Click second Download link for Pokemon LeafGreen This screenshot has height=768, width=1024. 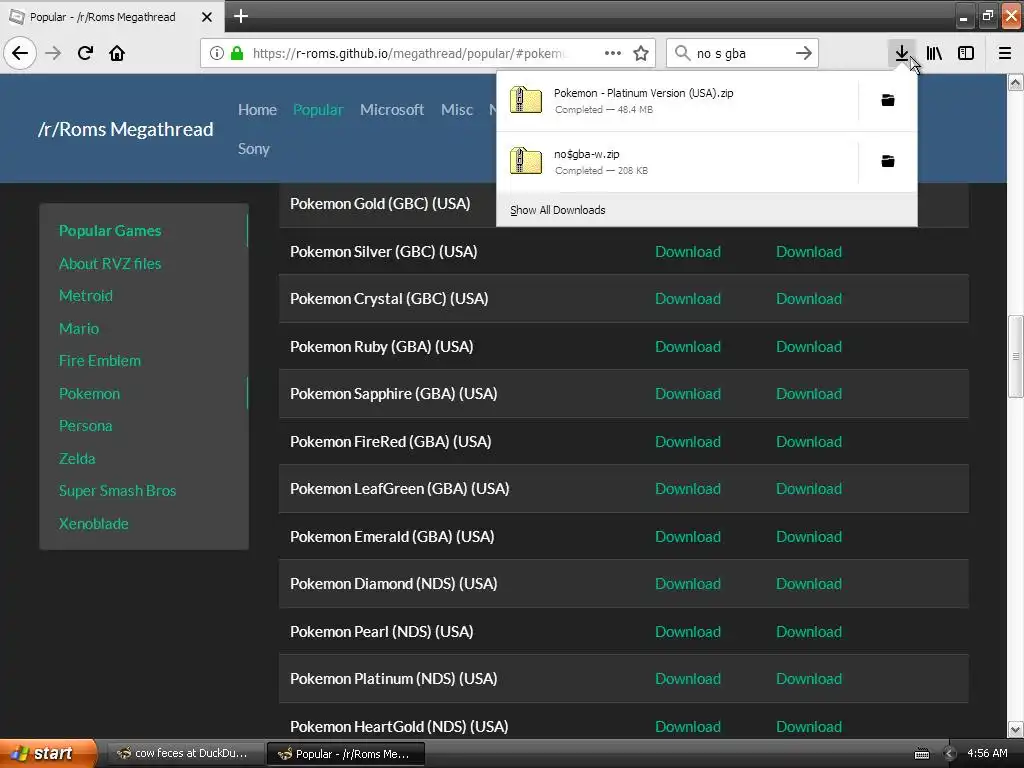pyautogui.click(x=808, y=488)
